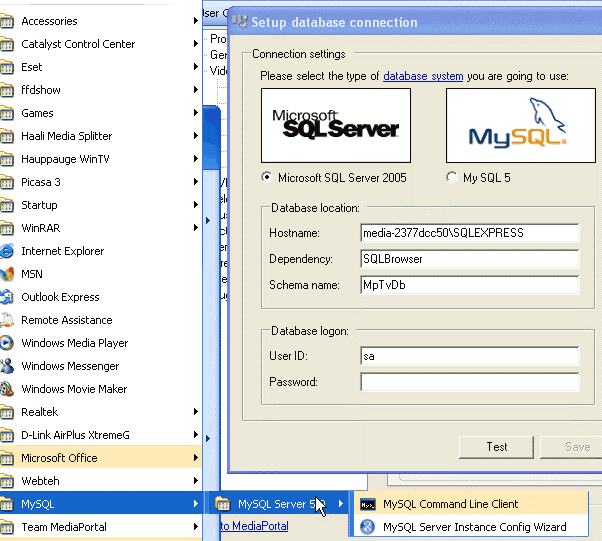Select Microsoft SQL Server 2005 radio button

tap(267, 178)
